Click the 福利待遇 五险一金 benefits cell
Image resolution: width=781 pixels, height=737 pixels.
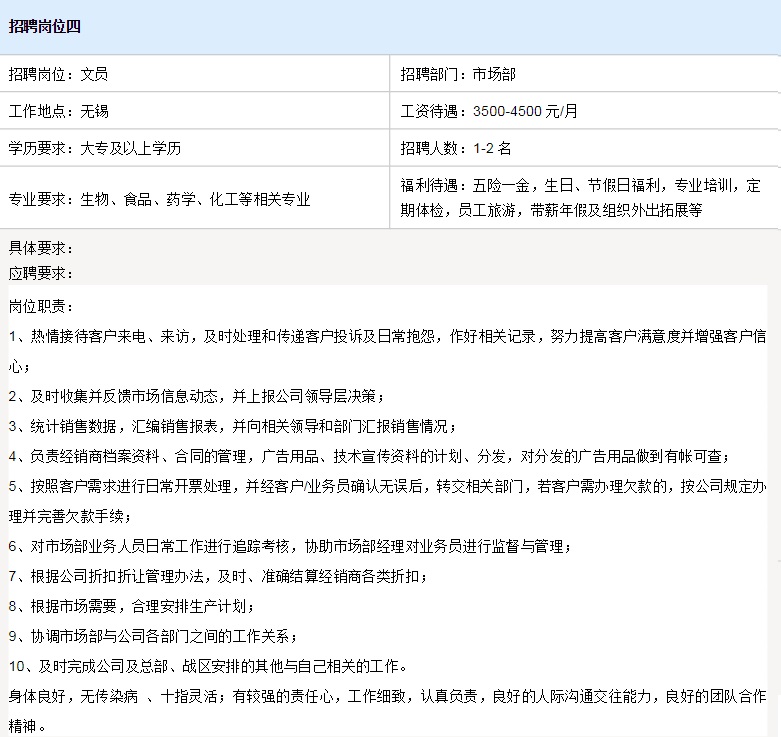tap(580, 198)
